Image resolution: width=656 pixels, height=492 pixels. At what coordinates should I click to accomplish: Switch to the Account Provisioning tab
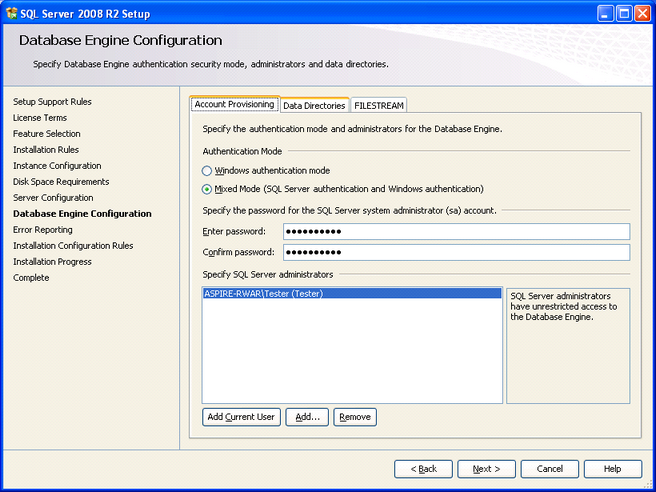pos(234,104)
